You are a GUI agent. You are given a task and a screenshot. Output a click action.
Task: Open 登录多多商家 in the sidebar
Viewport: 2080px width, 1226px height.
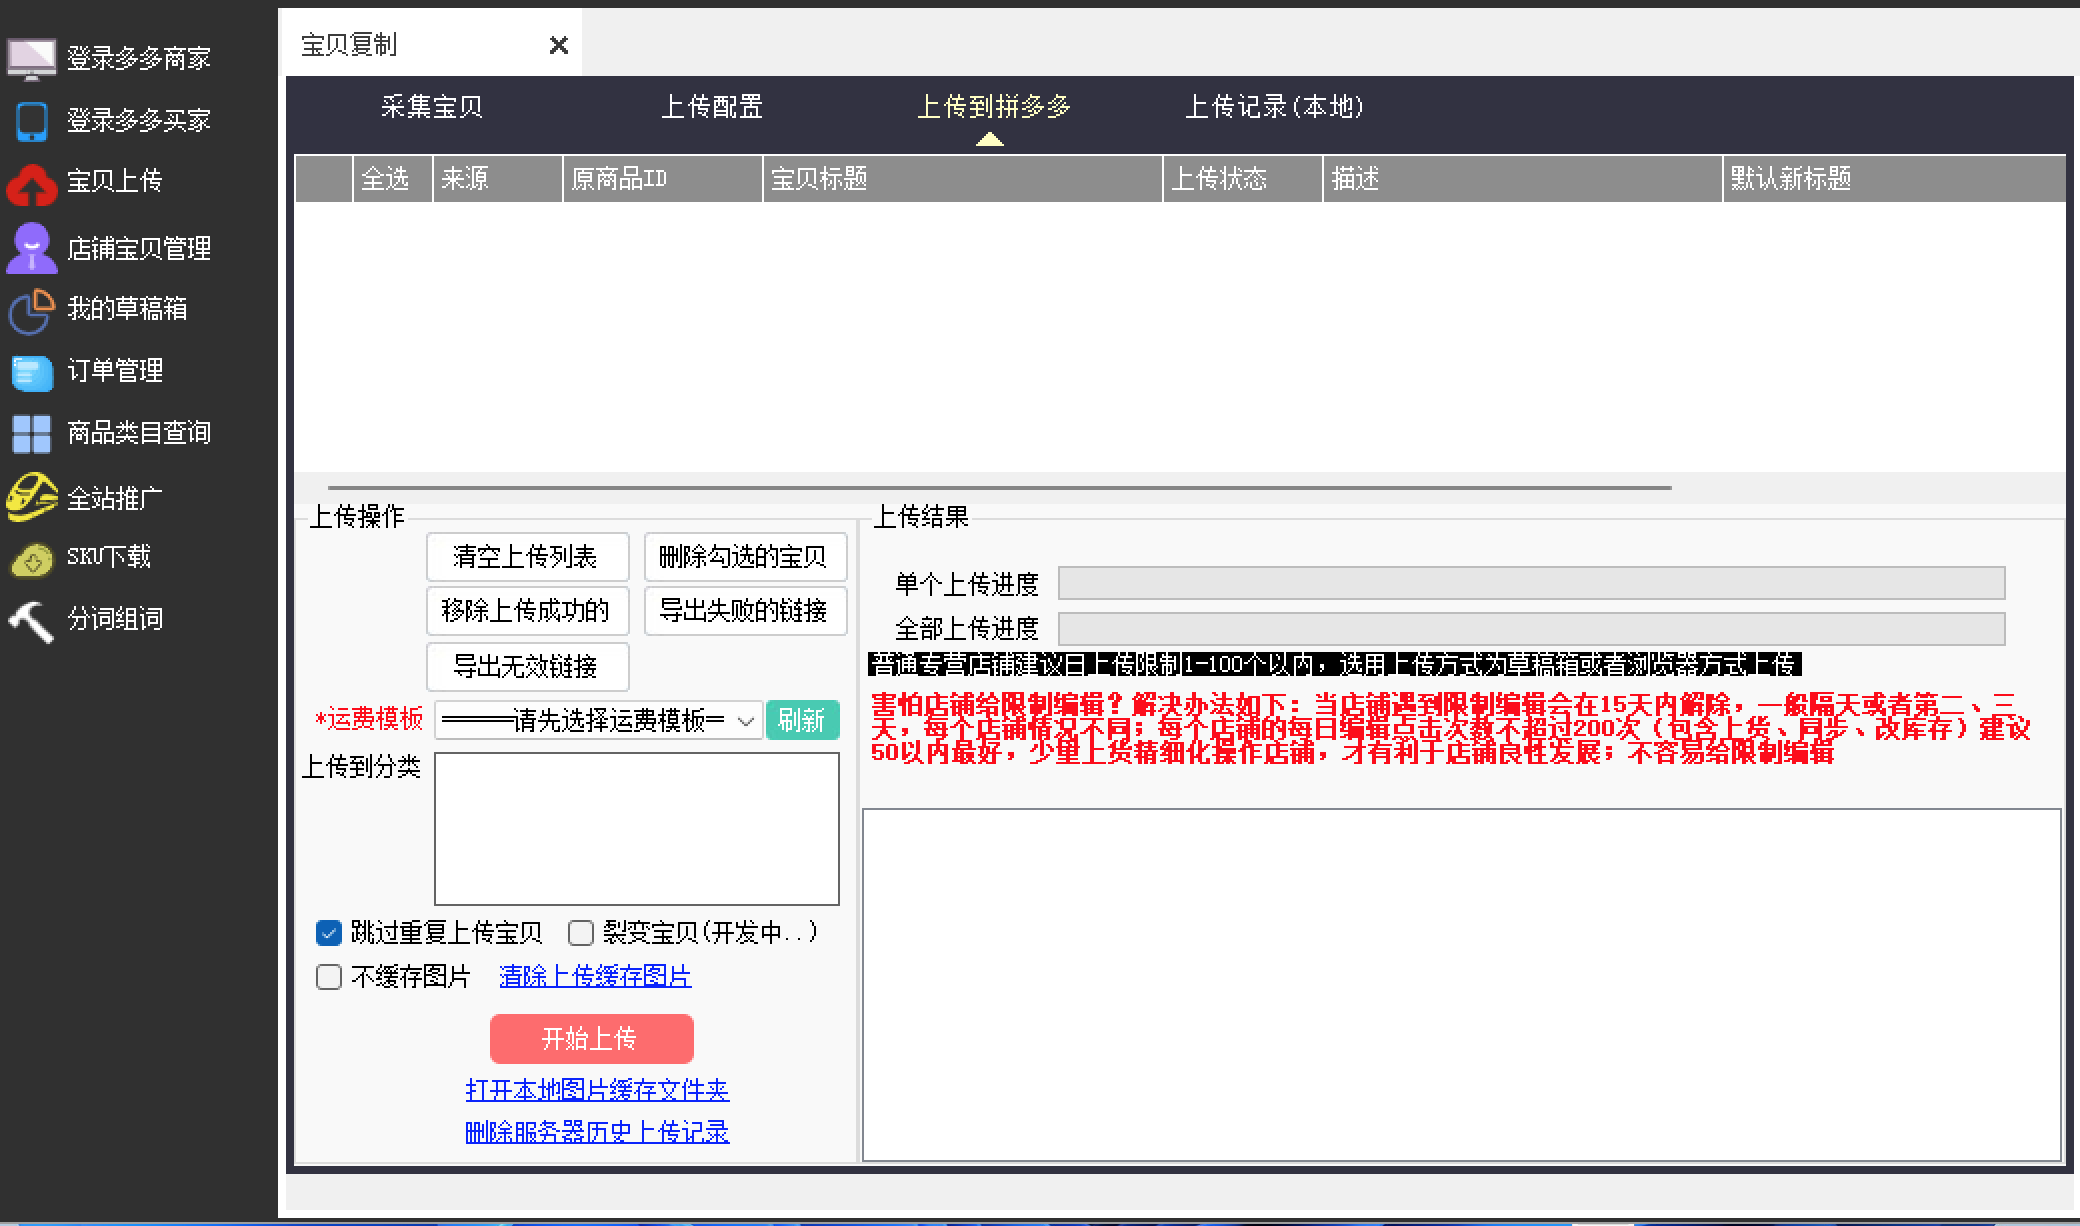tap(139, 59)
